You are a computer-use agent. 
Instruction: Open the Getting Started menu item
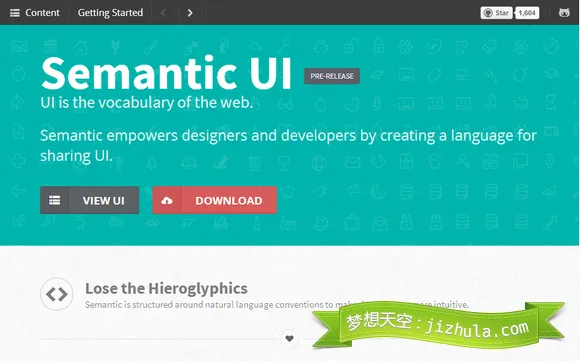click(x=110, y=13)
